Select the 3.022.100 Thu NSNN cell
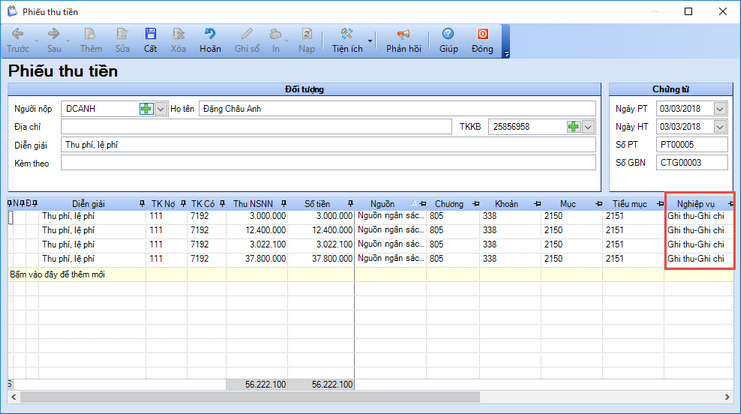This screenshot has height=414, width=741. pyautogui.click(x=257, y=244)
